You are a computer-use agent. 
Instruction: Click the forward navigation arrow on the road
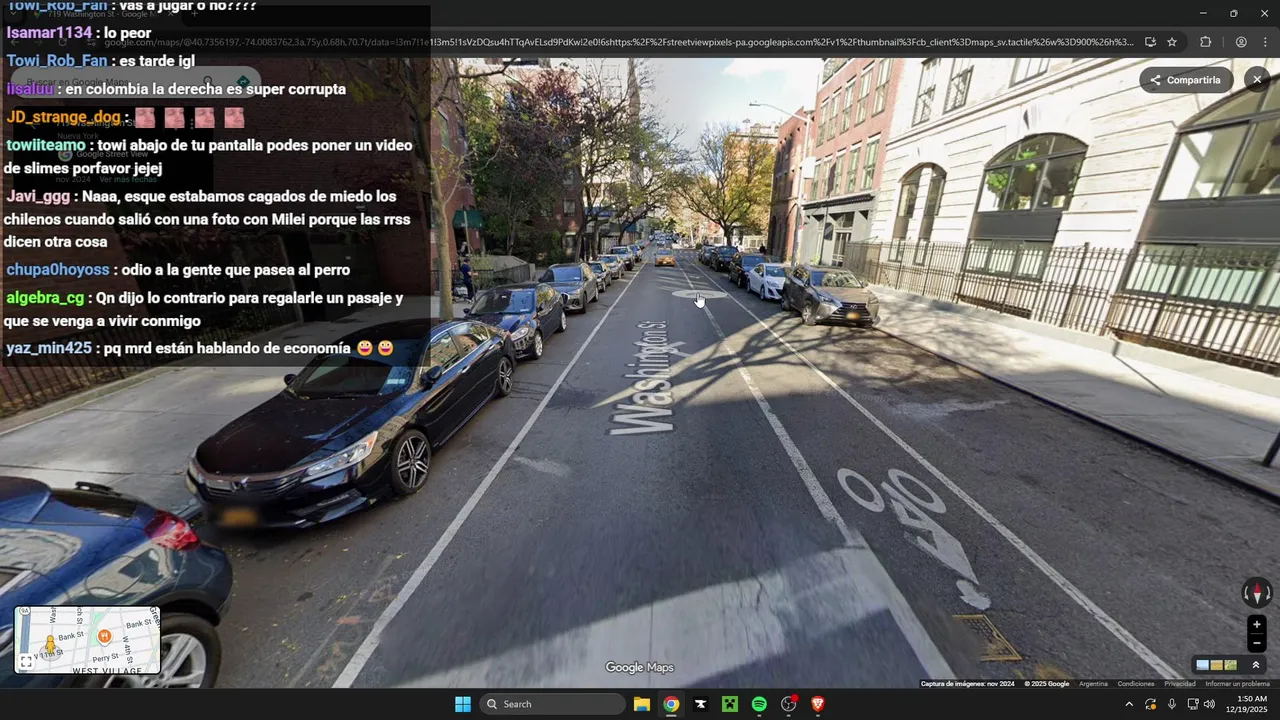coord(699,295)
